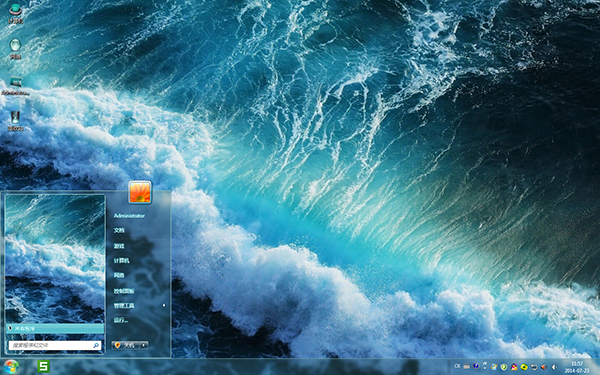Open the 网络 desktop icon
The image size is (600, 375).
(x=15, y=49)
